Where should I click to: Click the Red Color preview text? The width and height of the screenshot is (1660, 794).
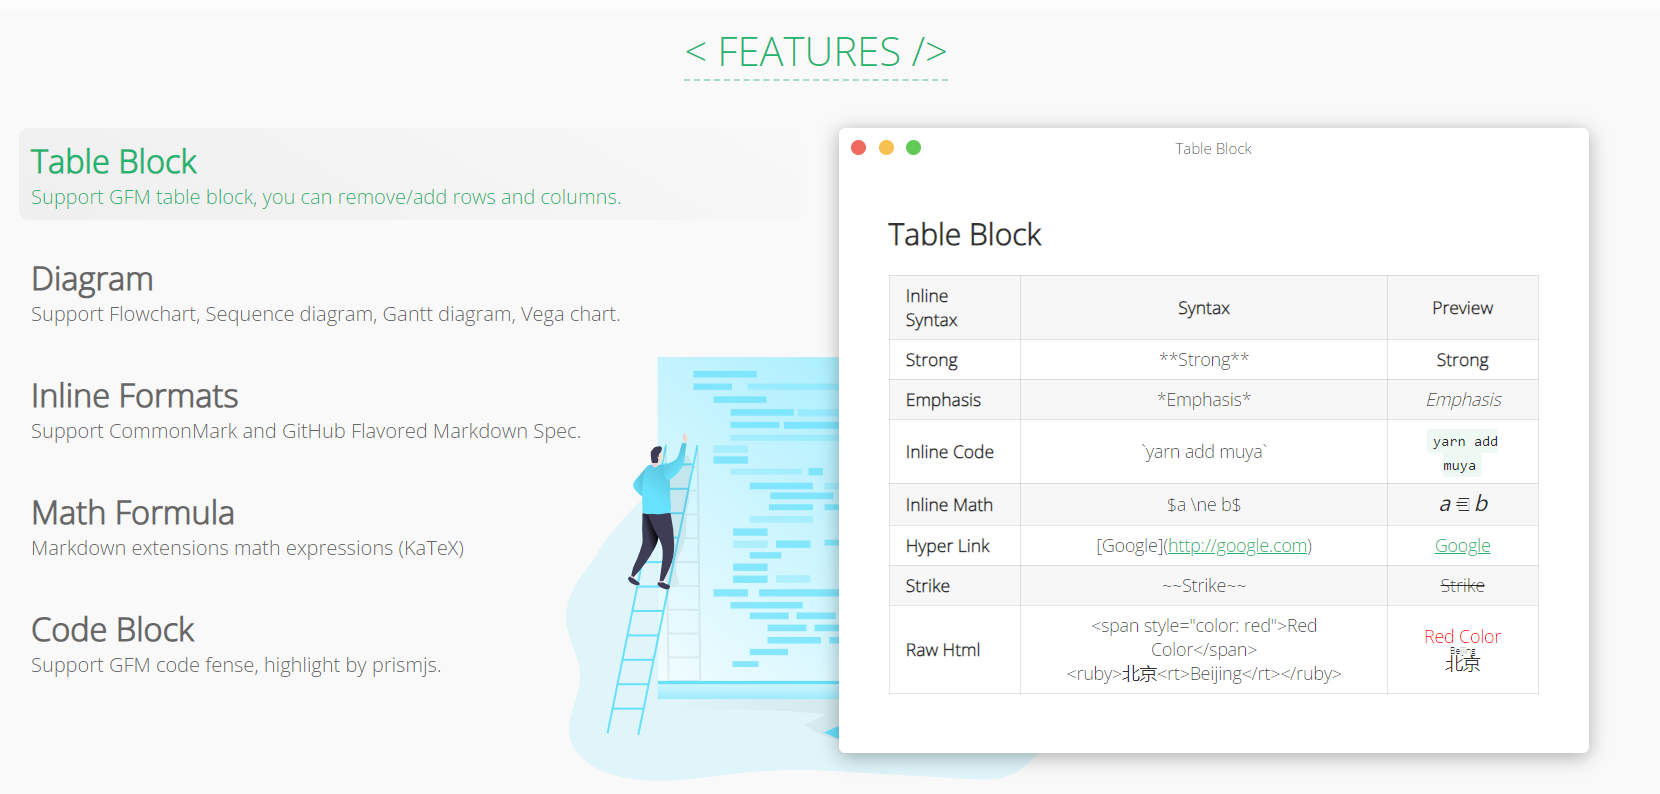1462,636
